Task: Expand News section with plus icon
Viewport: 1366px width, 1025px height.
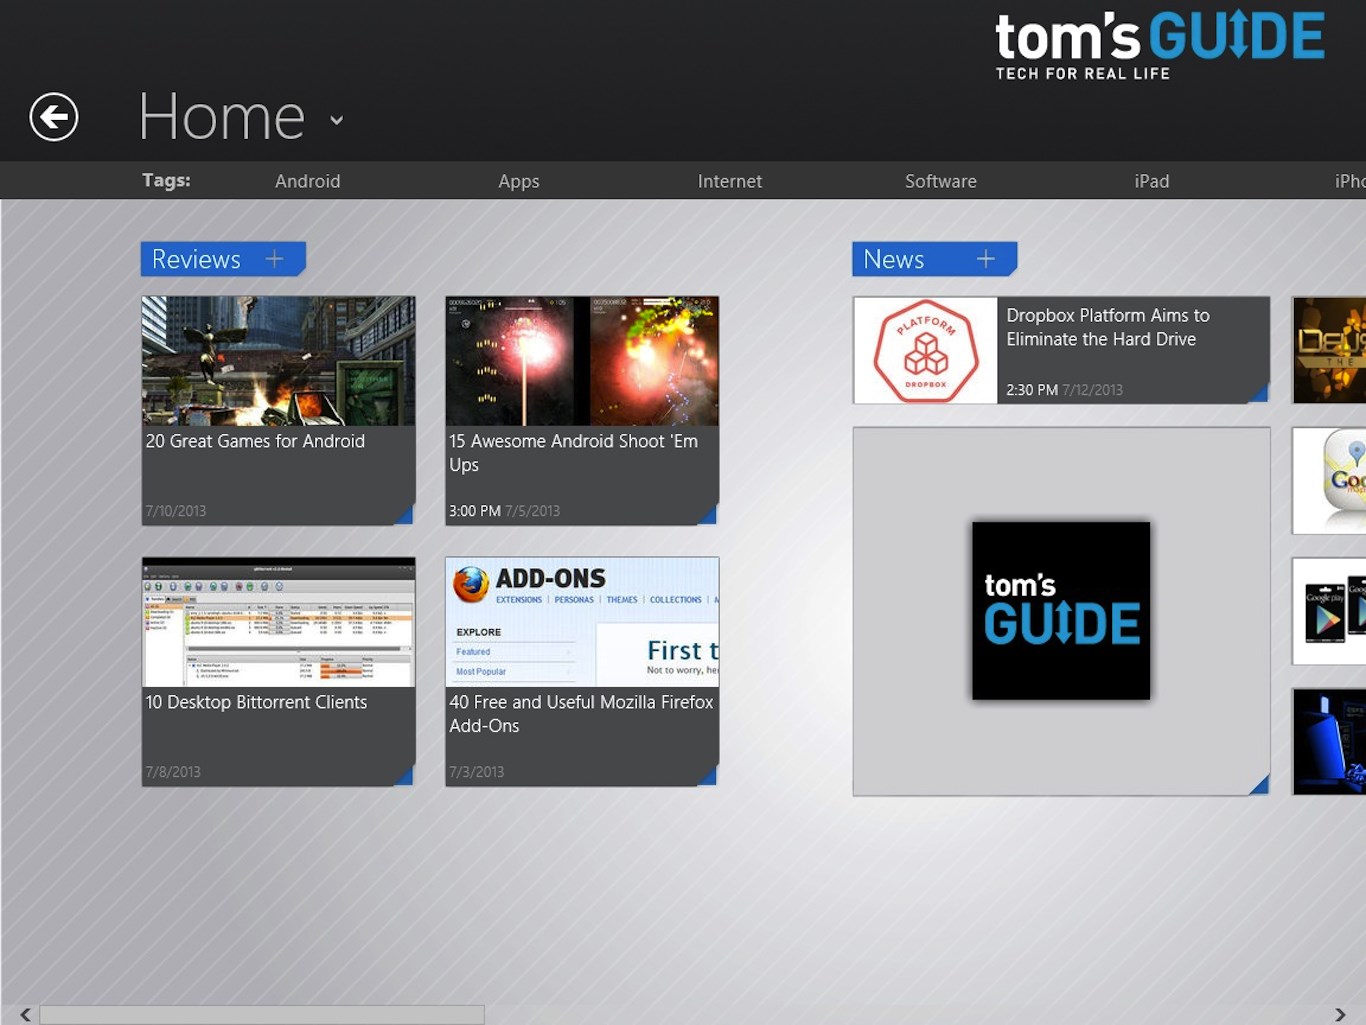Action: pos(985,259)
